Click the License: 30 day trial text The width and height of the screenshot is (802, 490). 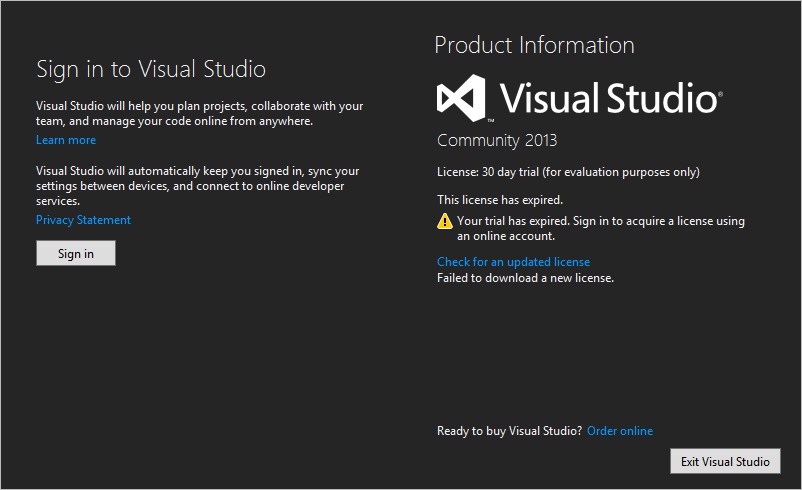568,172
